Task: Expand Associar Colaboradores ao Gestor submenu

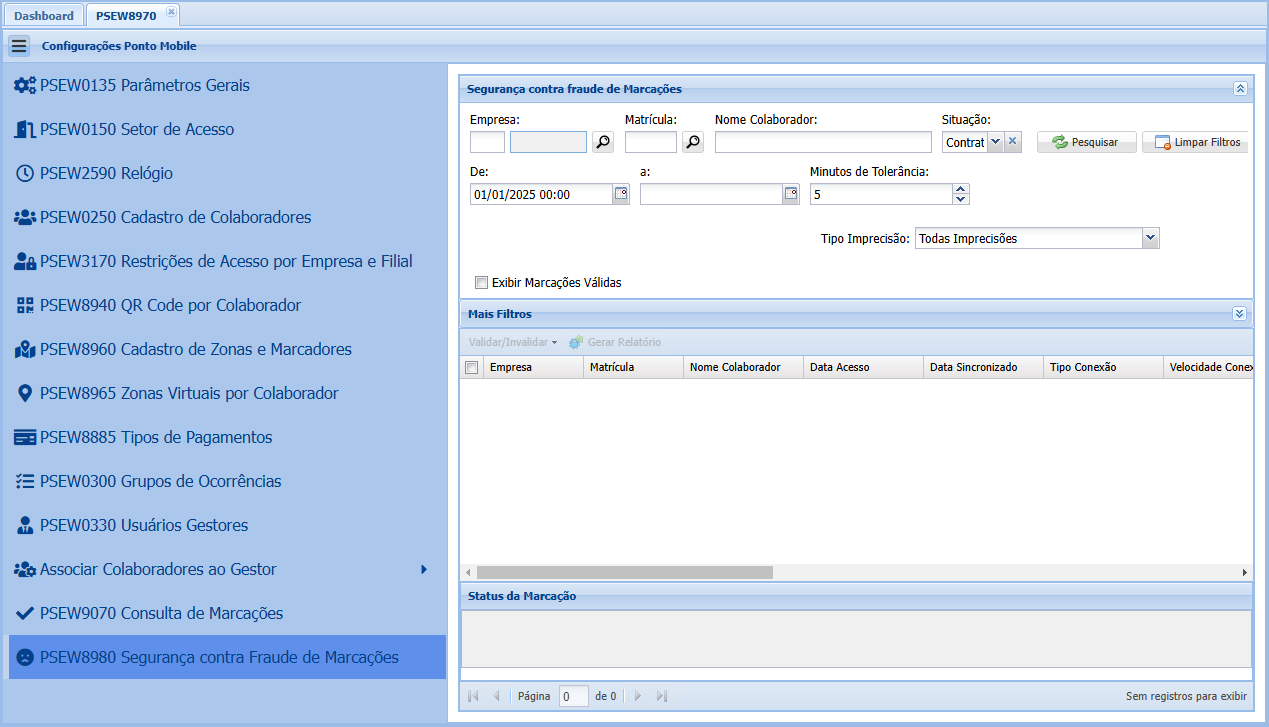Action: click(424, 570)
